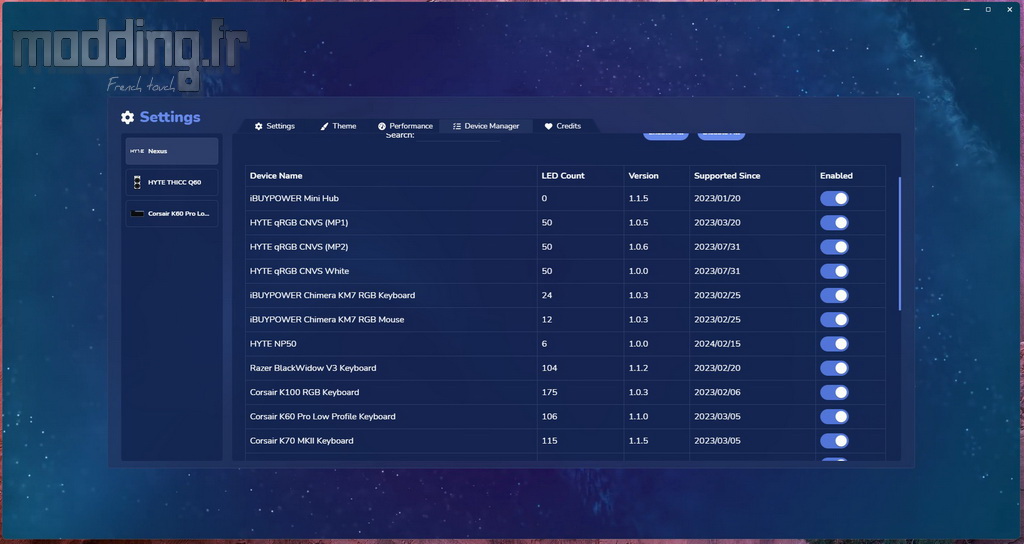Click the Supported Since column header
Viewport: 1024px width, 544px height.
[727, 176]
